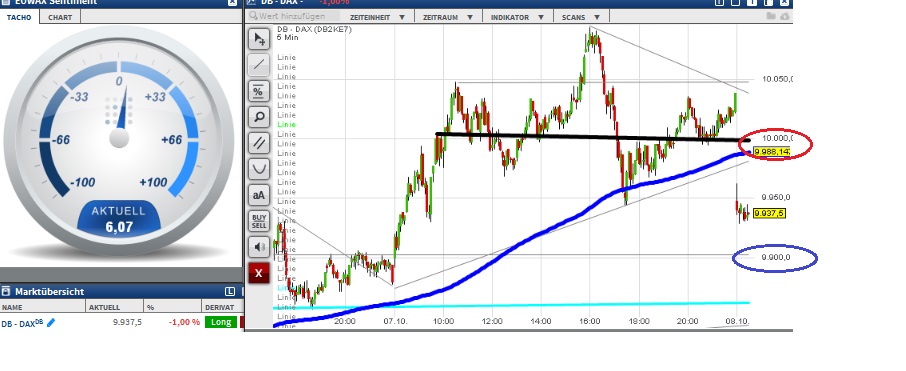Toggle the chart speaker sound alert
Image resolution: width=906 pixels, height=371 pixels.
(x=259, y=247)
